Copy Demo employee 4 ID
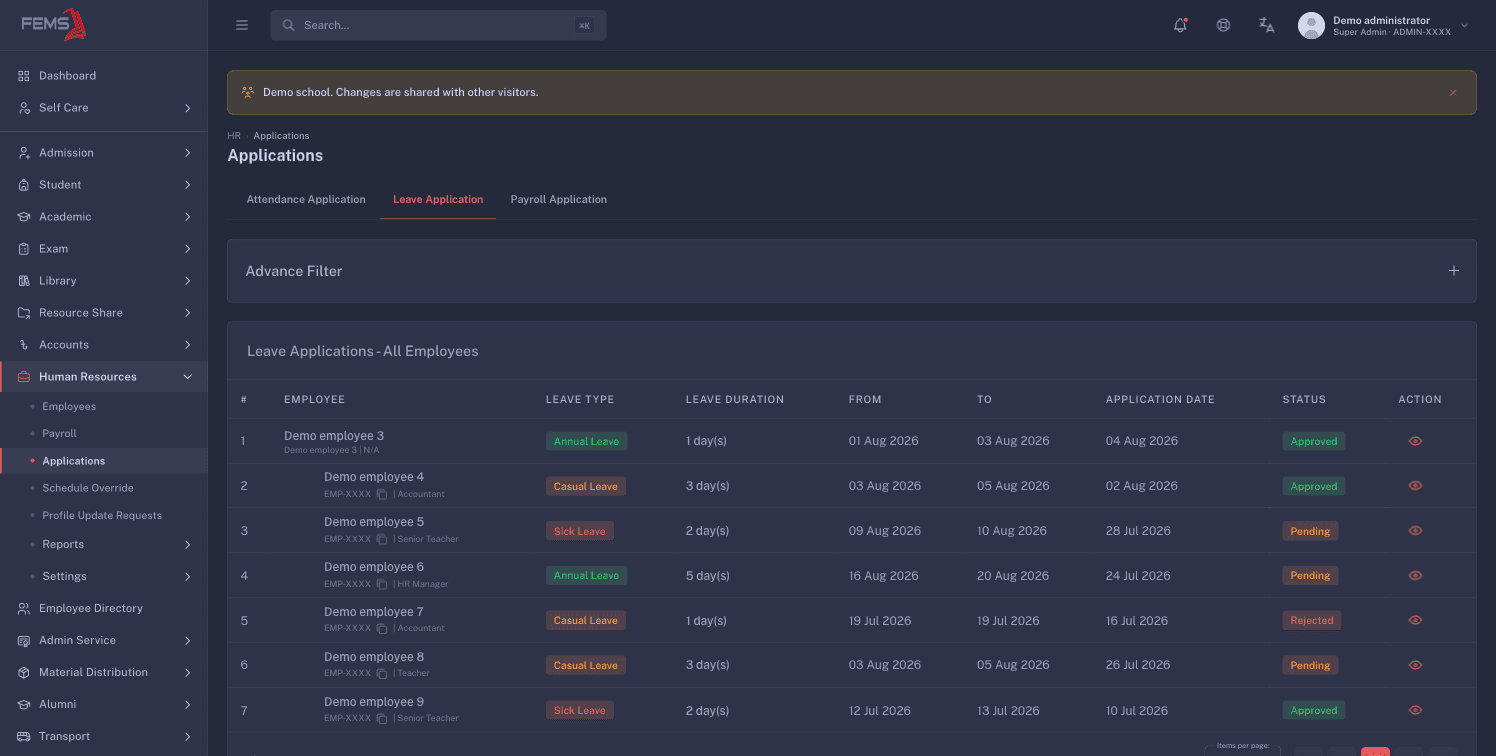The width and height of the screenshot is (1496, 756). [382, 494]
